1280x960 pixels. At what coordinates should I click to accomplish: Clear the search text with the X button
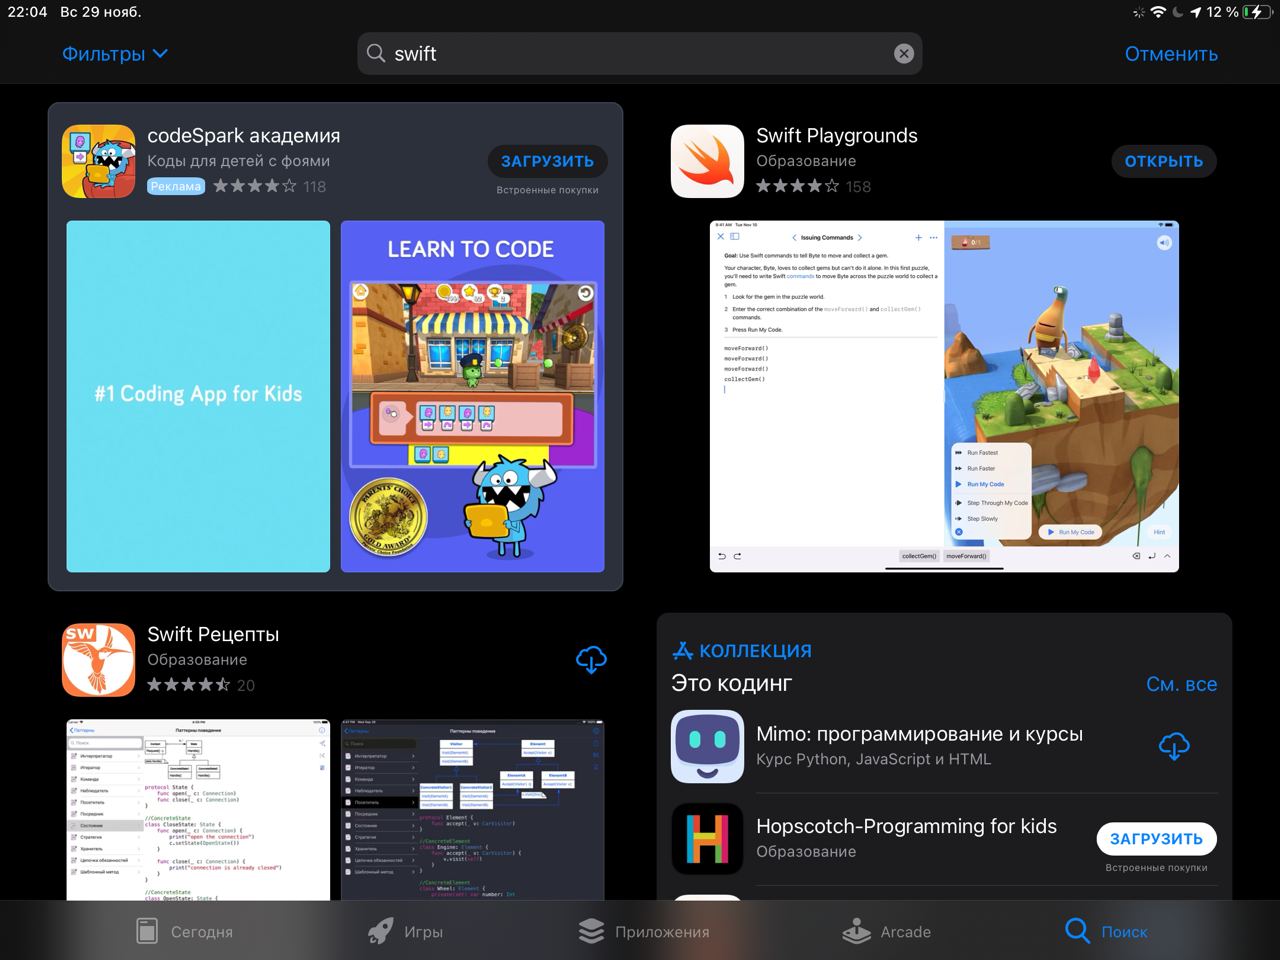click(x=904, y=54)
